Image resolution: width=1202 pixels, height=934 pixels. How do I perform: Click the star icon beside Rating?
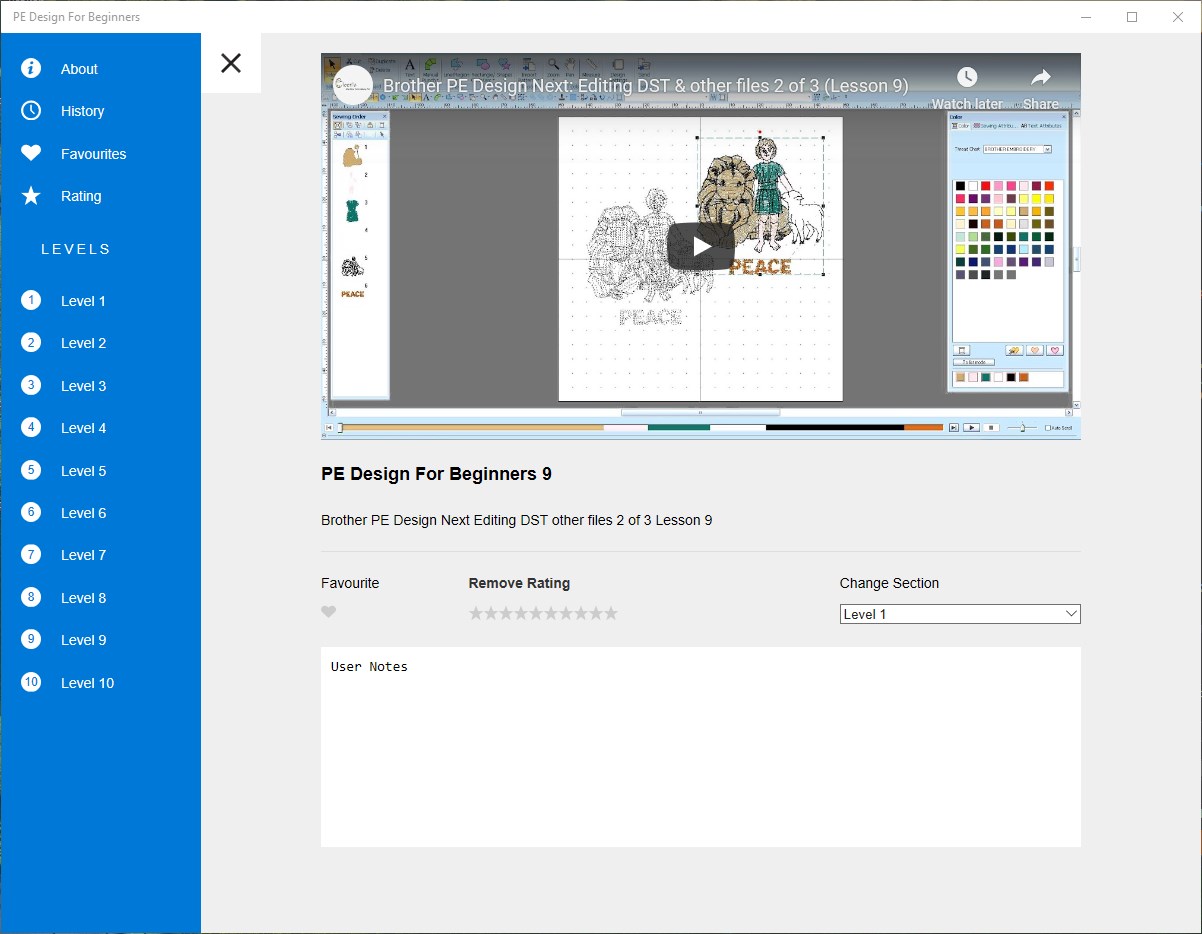click(x=31, y=195)
